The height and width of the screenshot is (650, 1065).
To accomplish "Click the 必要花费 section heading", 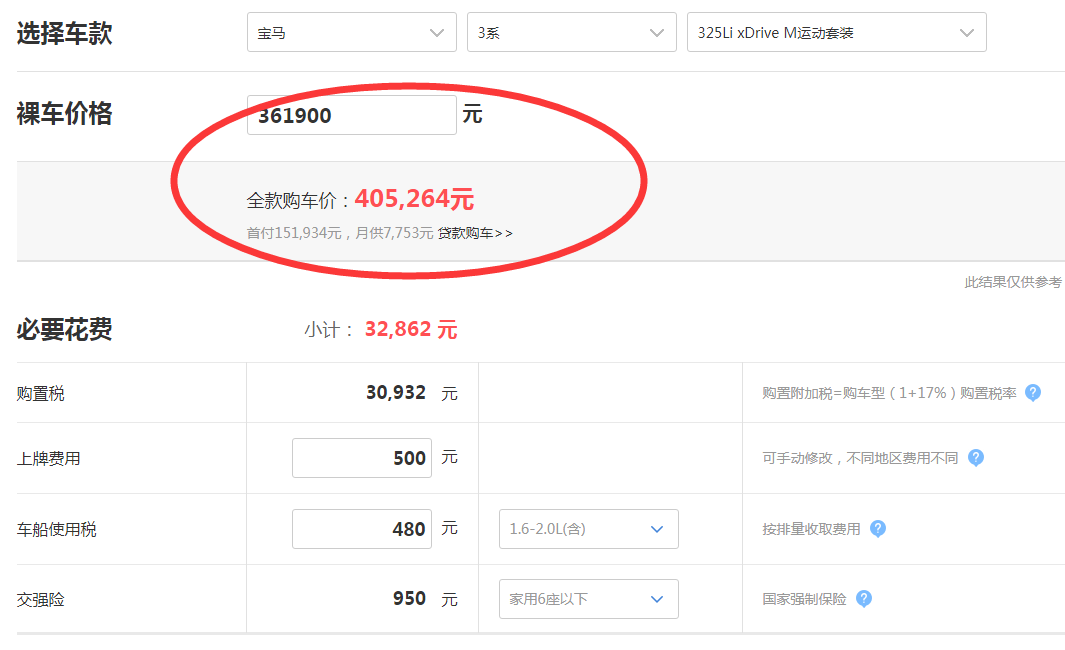I will 65,329.
